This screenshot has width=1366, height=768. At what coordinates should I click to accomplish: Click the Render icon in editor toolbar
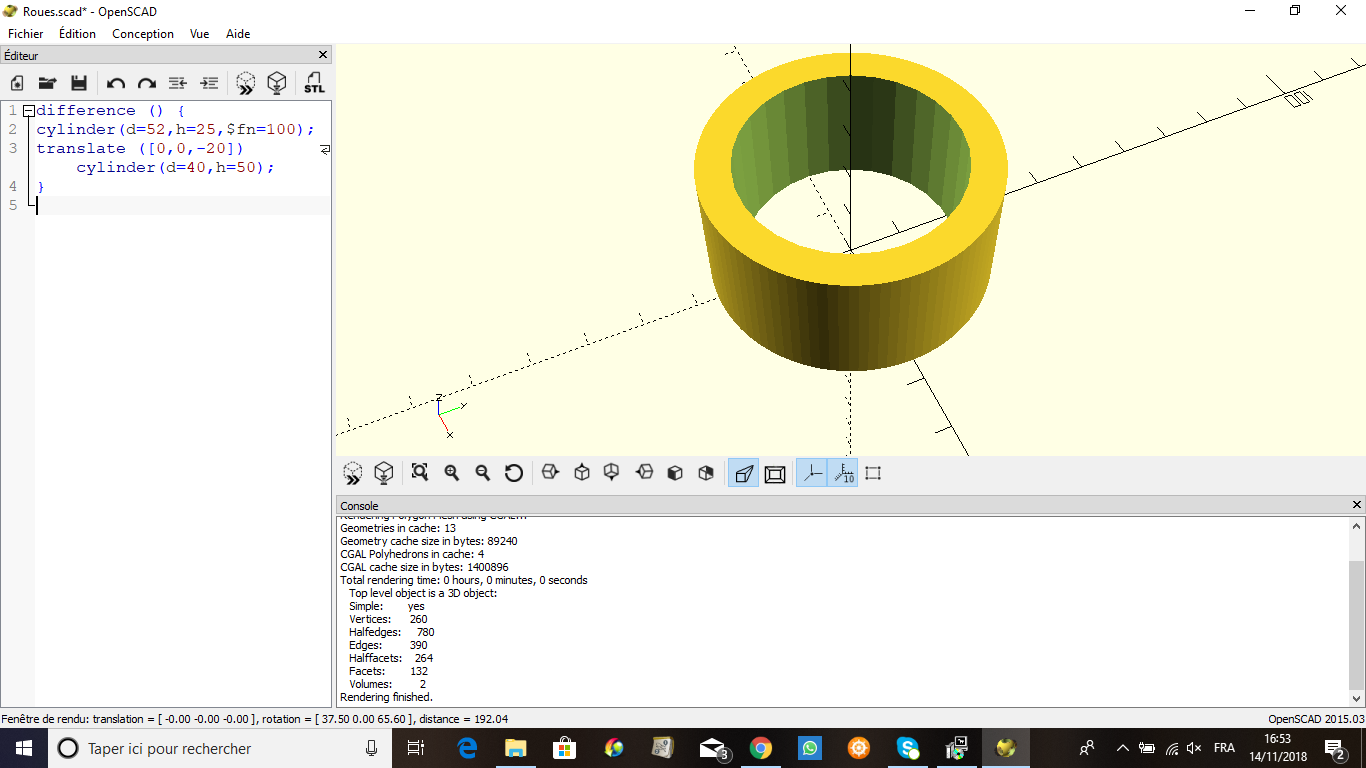click(x=277, y=83)
